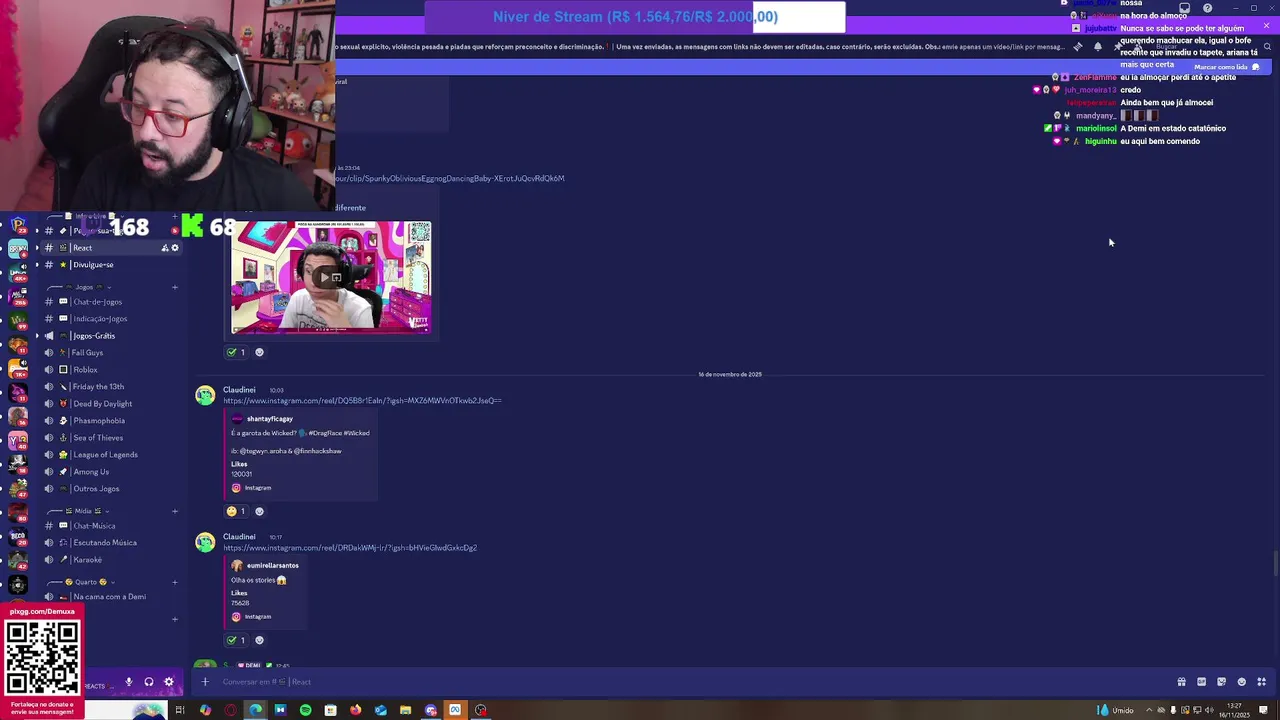Open the Discord help icon
Viewport: 1280px width, 720px height.
(1207, 8)
